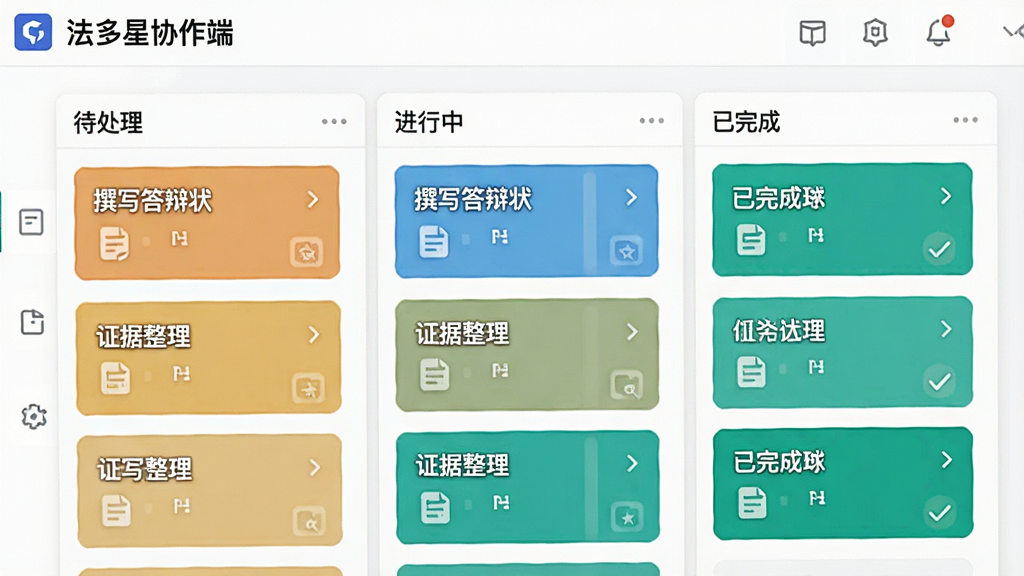Click document icon on yellow 证据整理 card in 待处理

pyautogui.click(x=116, y=378)
